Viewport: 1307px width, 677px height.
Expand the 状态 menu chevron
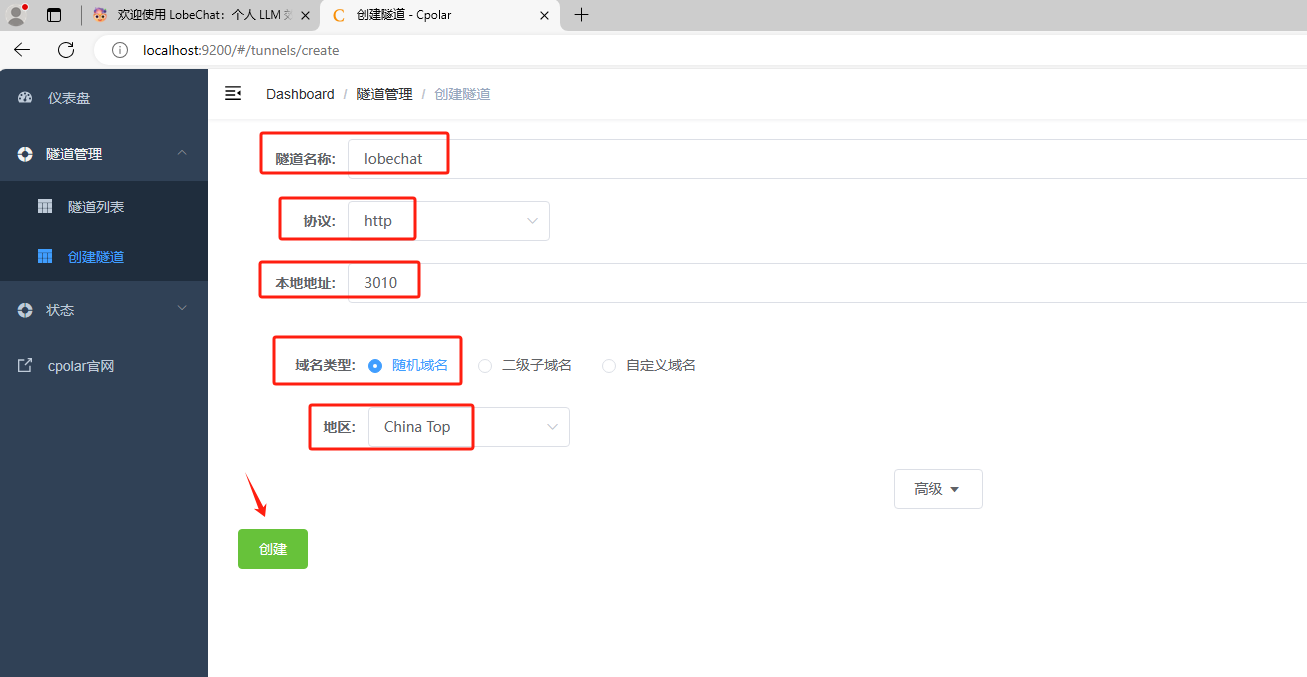pos(182,309)
